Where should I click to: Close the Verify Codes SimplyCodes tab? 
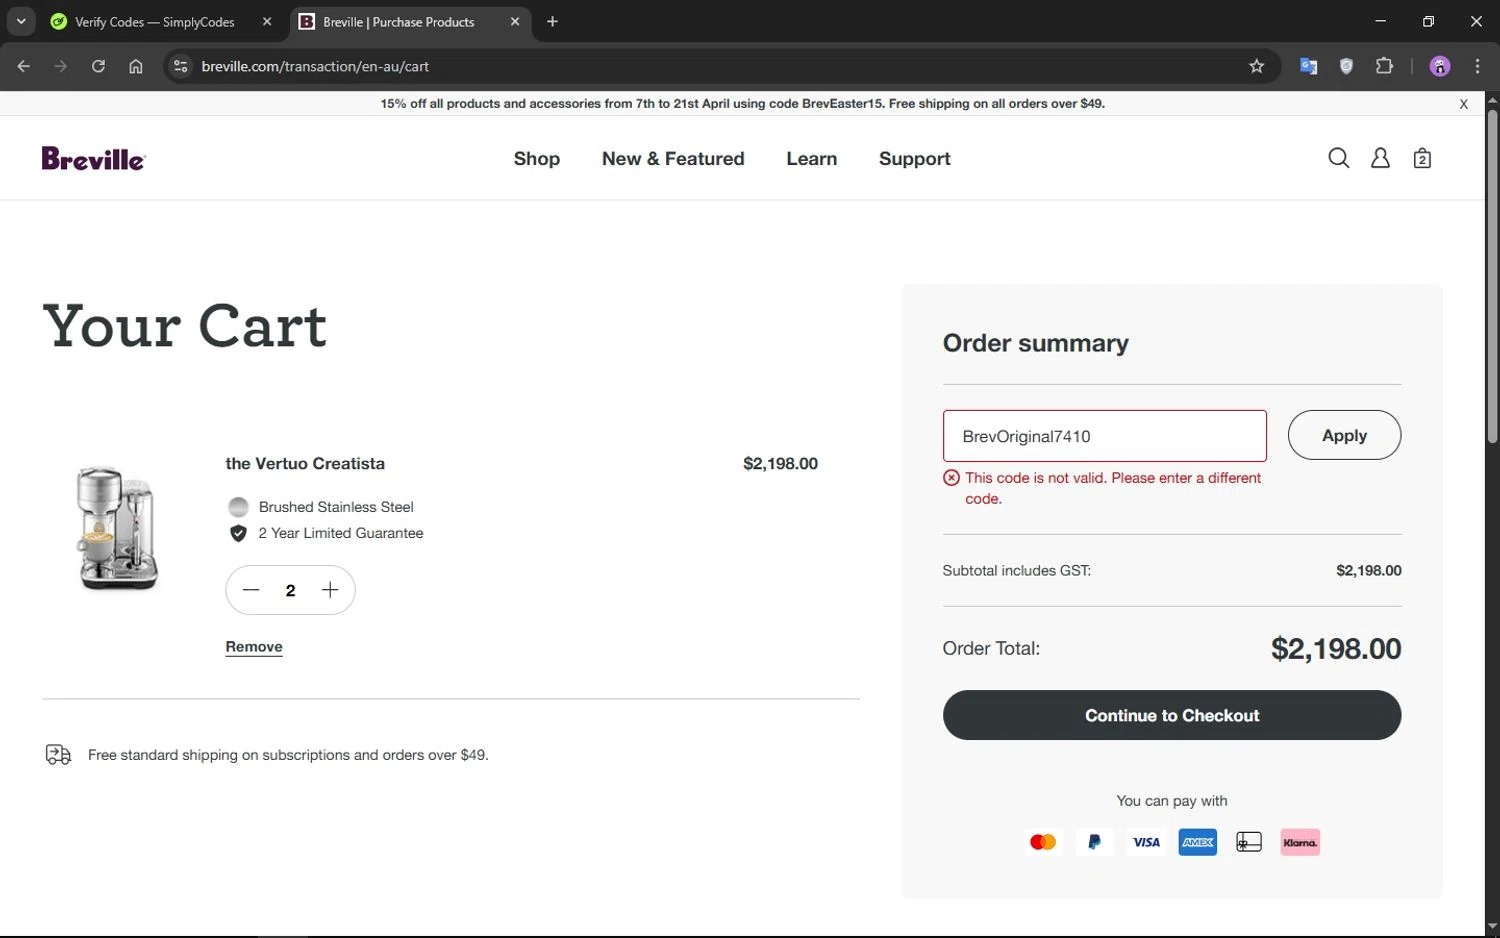click(x=267, y=21)
